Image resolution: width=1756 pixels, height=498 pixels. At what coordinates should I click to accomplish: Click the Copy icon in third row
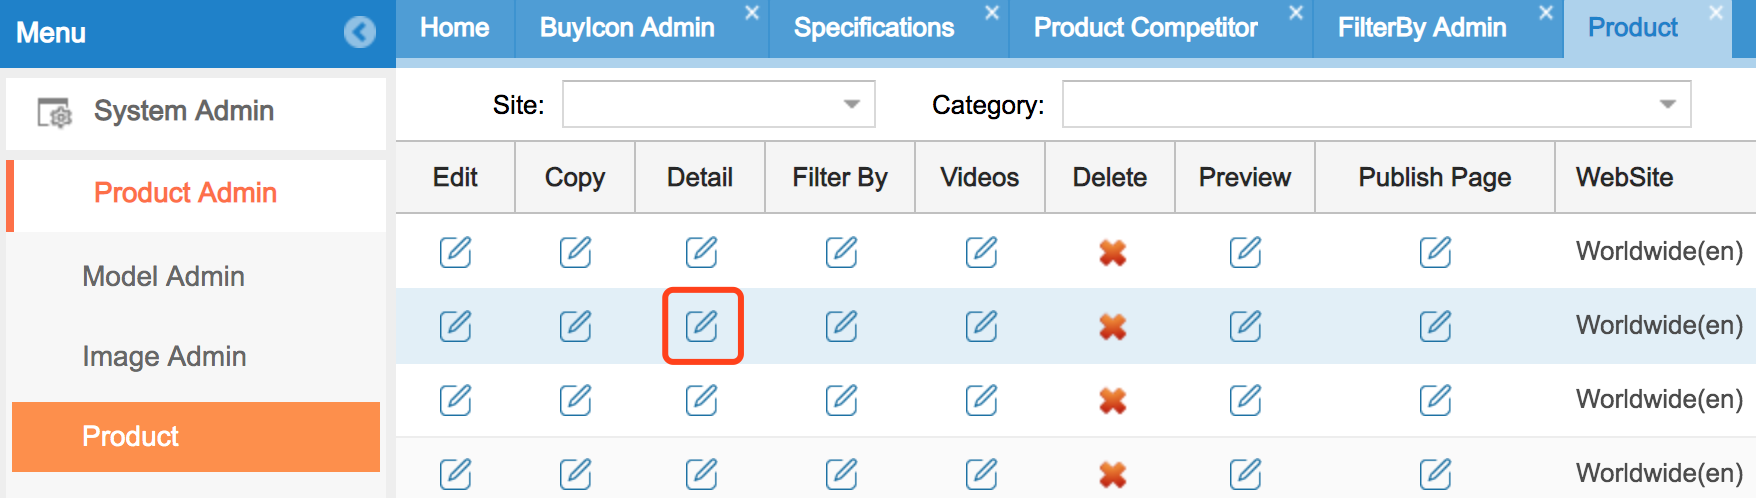coord(575,400)
